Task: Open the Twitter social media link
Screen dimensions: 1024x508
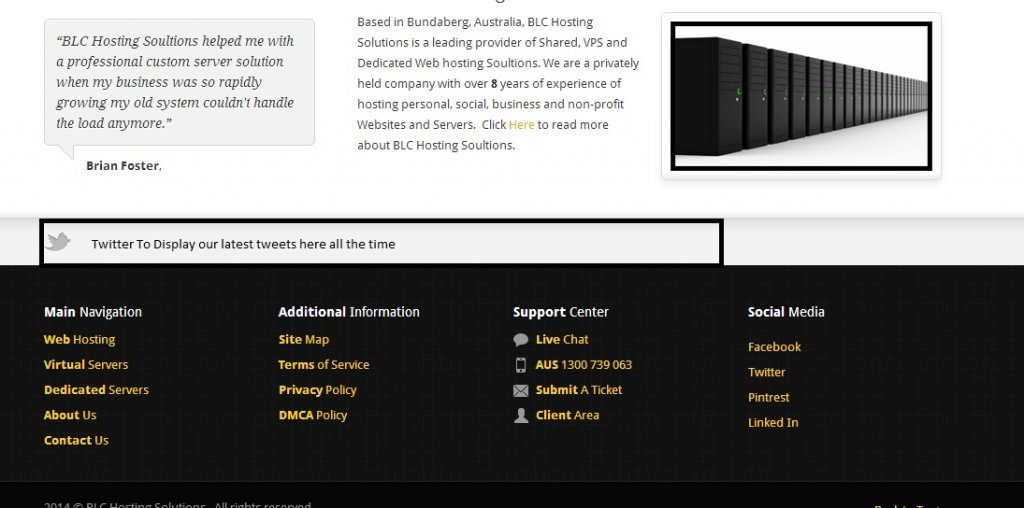Action: click(766, 372)
